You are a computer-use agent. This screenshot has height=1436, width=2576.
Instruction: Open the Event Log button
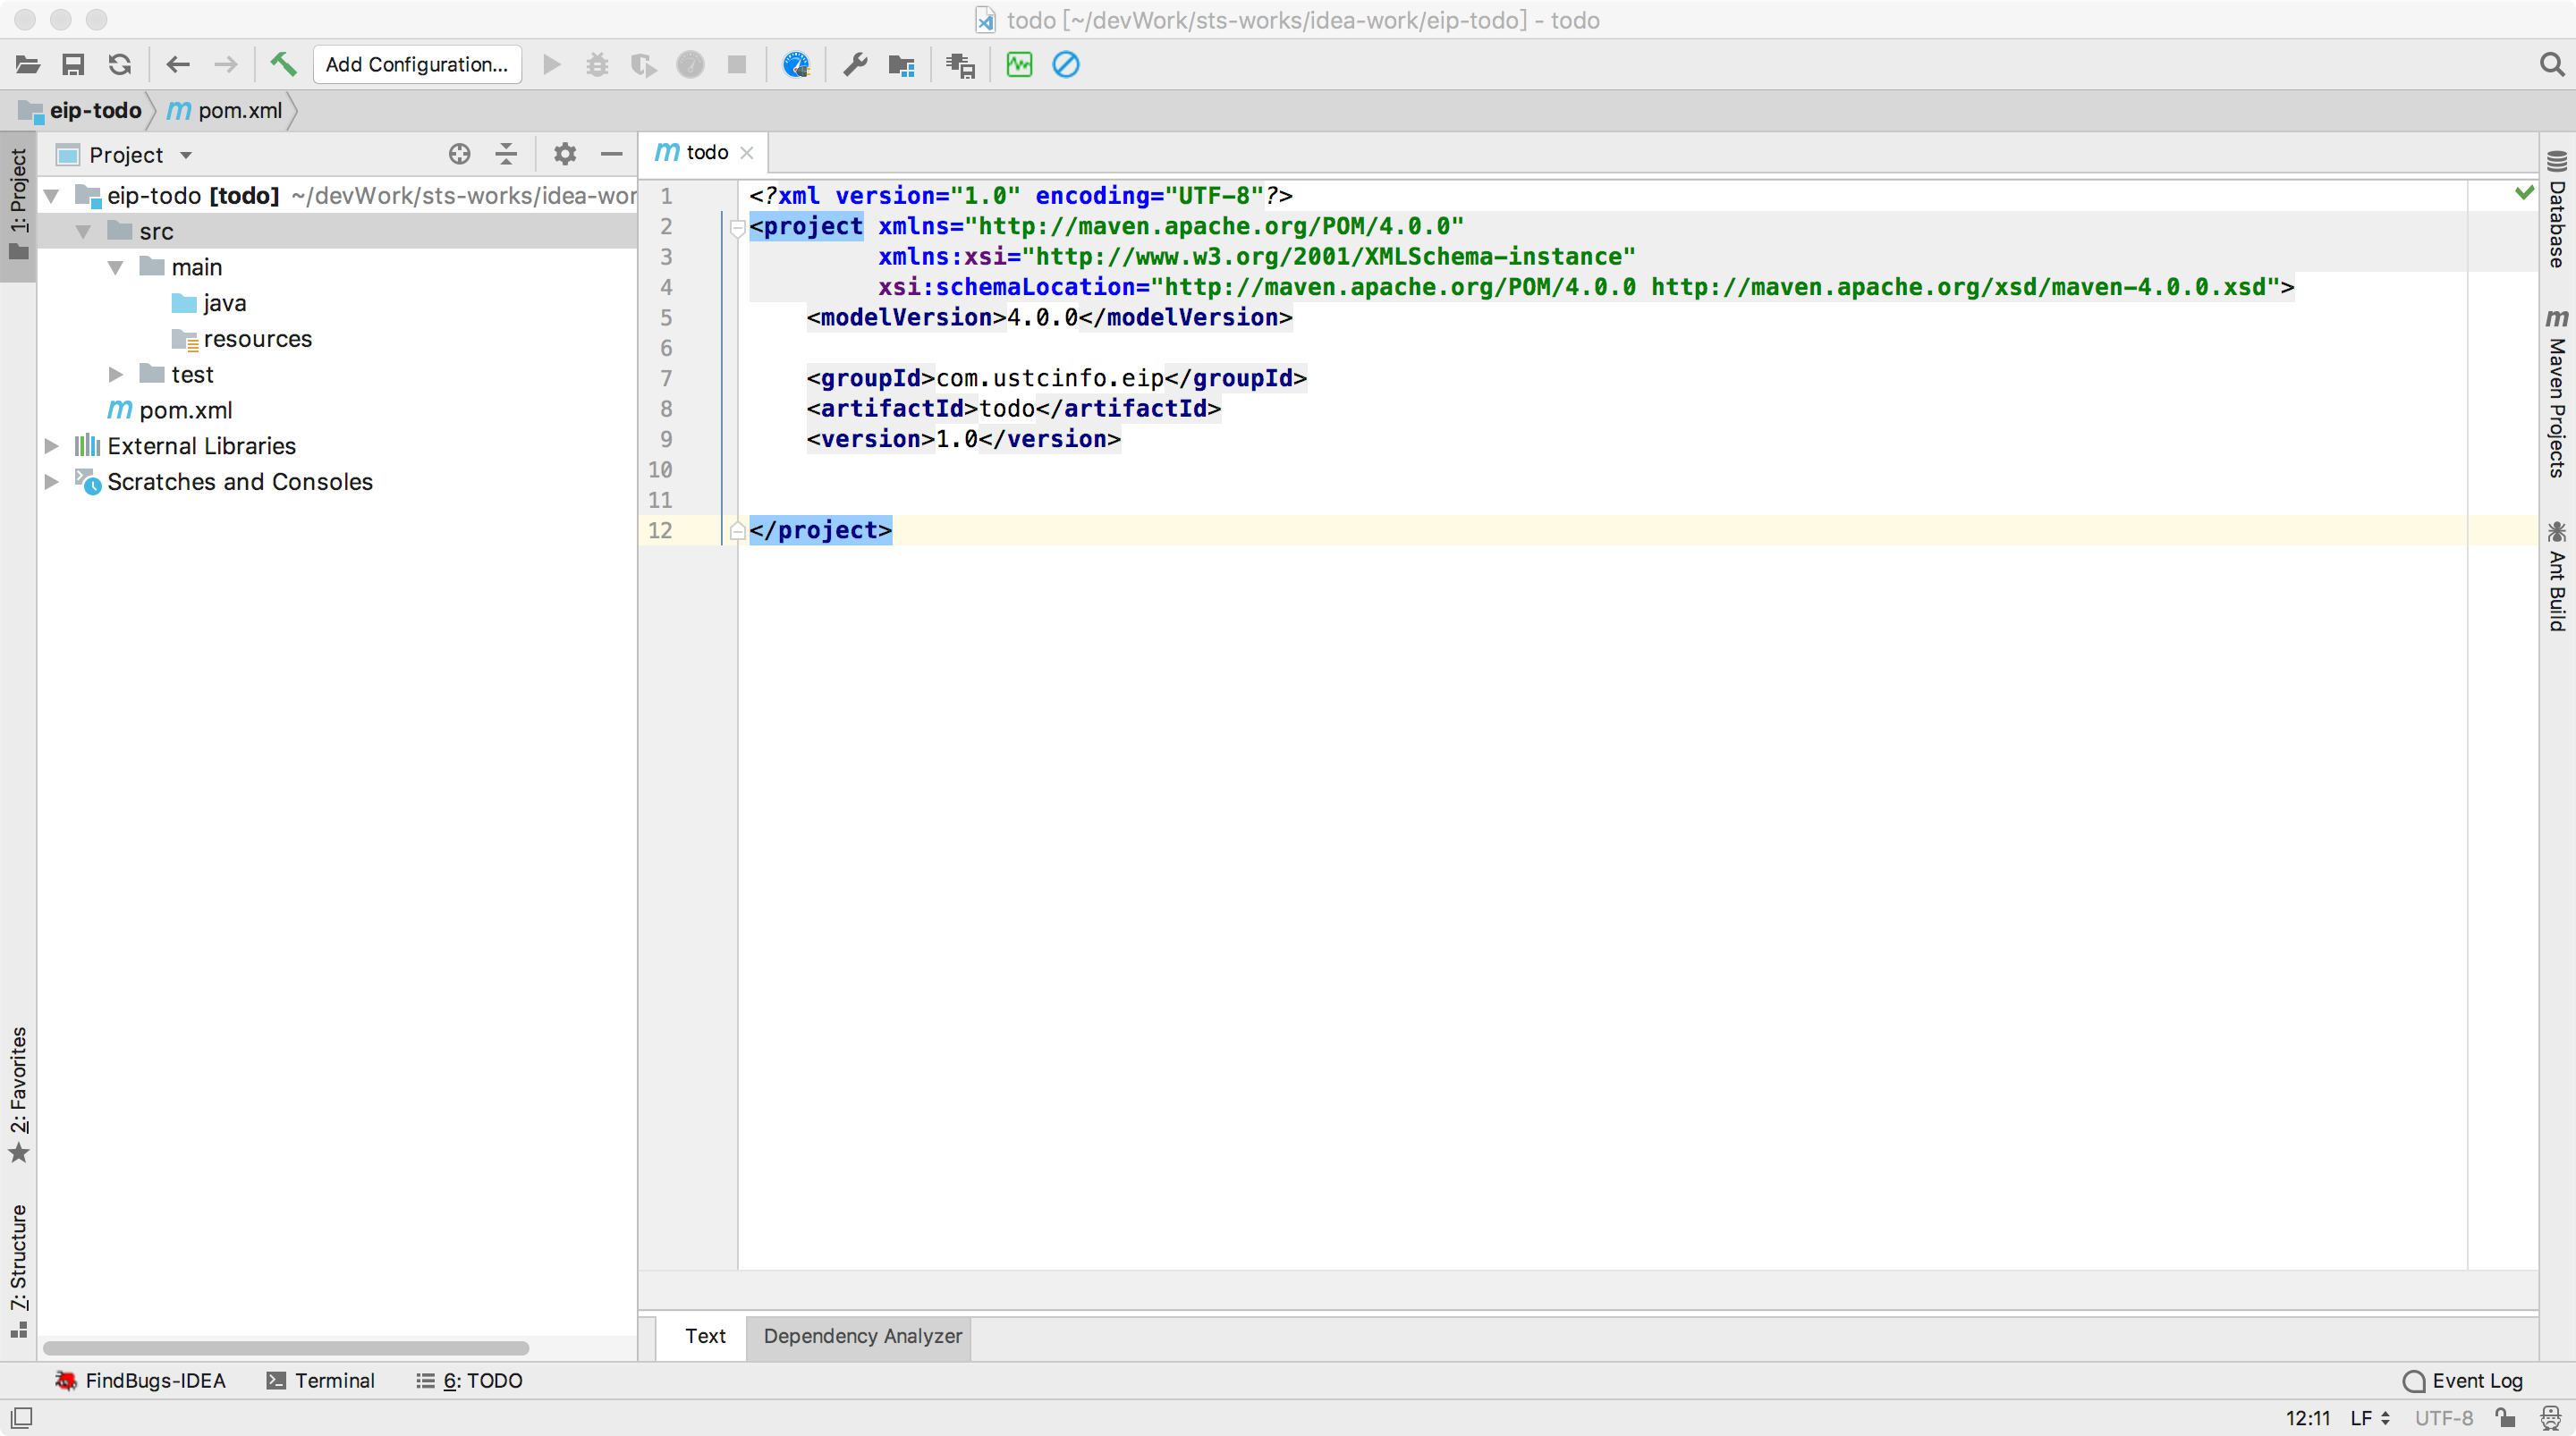(x=2463, y=1381)
